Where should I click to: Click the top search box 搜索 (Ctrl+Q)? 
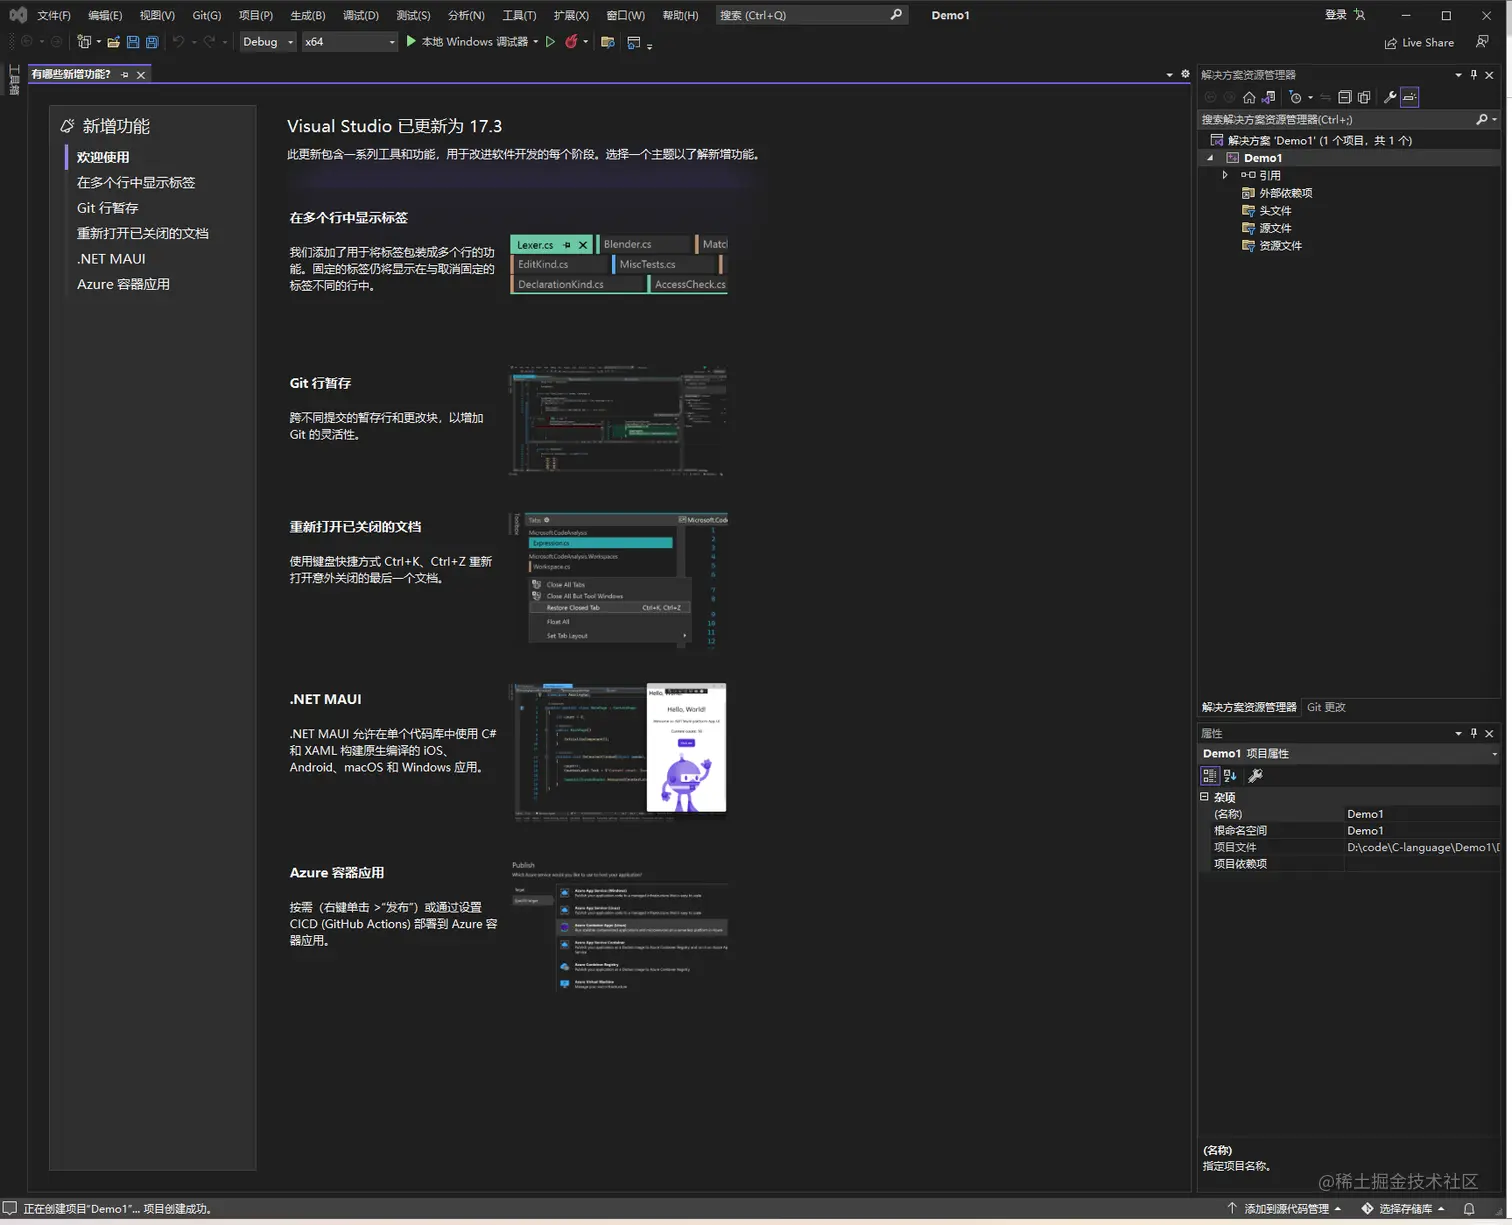pyautogui.click(x=810, y=15)
